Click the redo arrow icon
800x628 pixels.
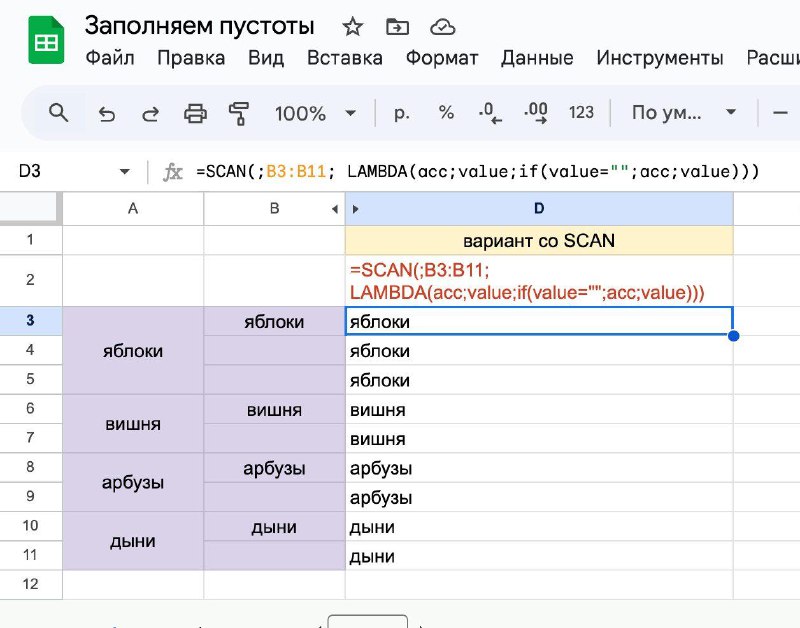tap(151, 113)
